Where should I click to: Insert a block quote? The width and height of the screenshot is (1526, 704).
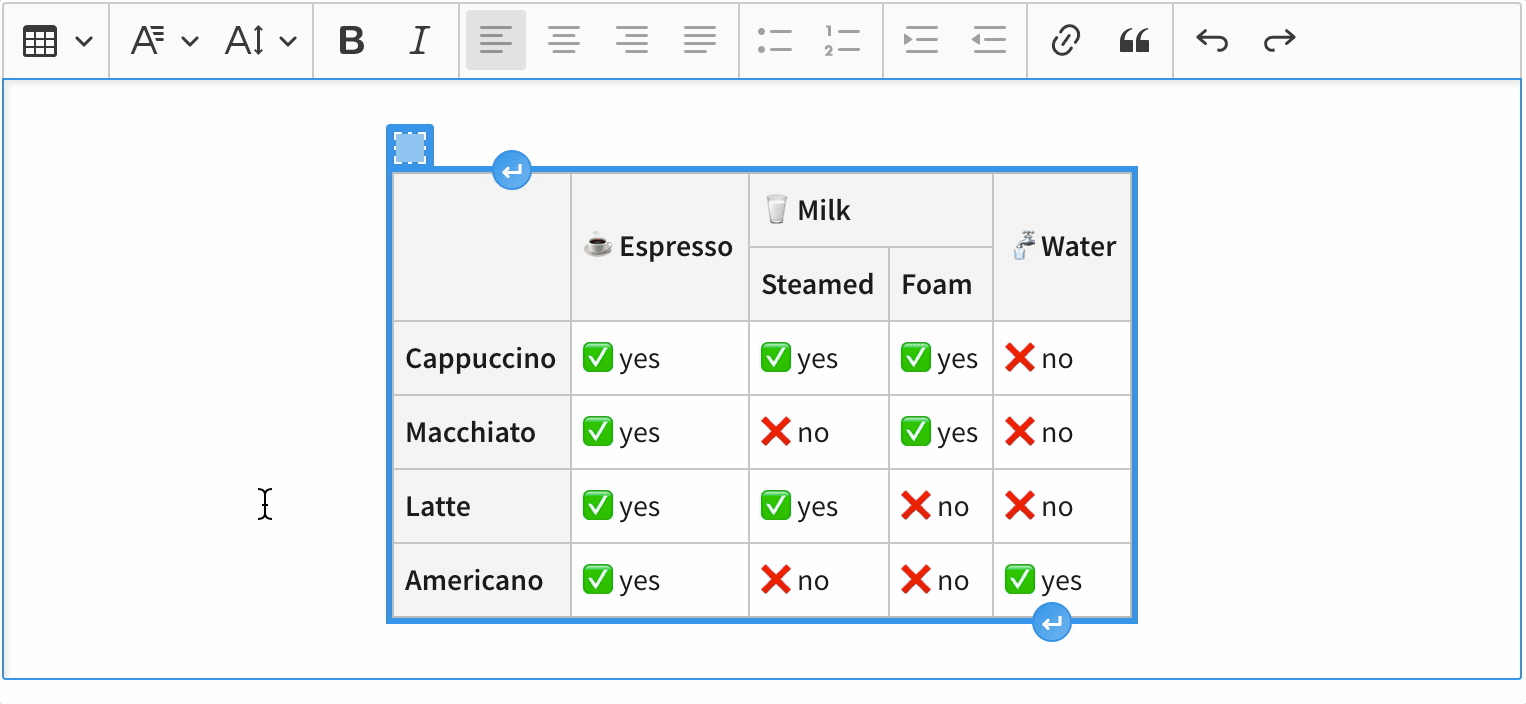[1134, 41]
